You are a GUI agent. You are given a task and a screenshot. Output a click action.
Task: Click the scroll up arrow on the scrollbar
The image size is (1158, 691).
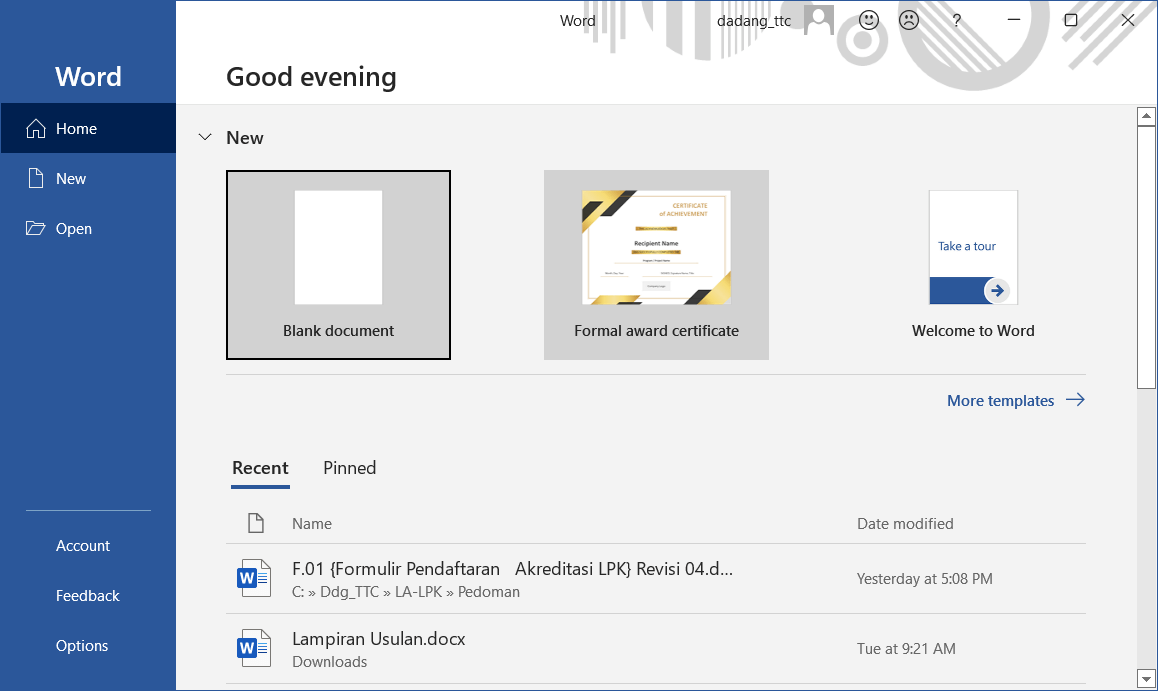[1146, 117]
